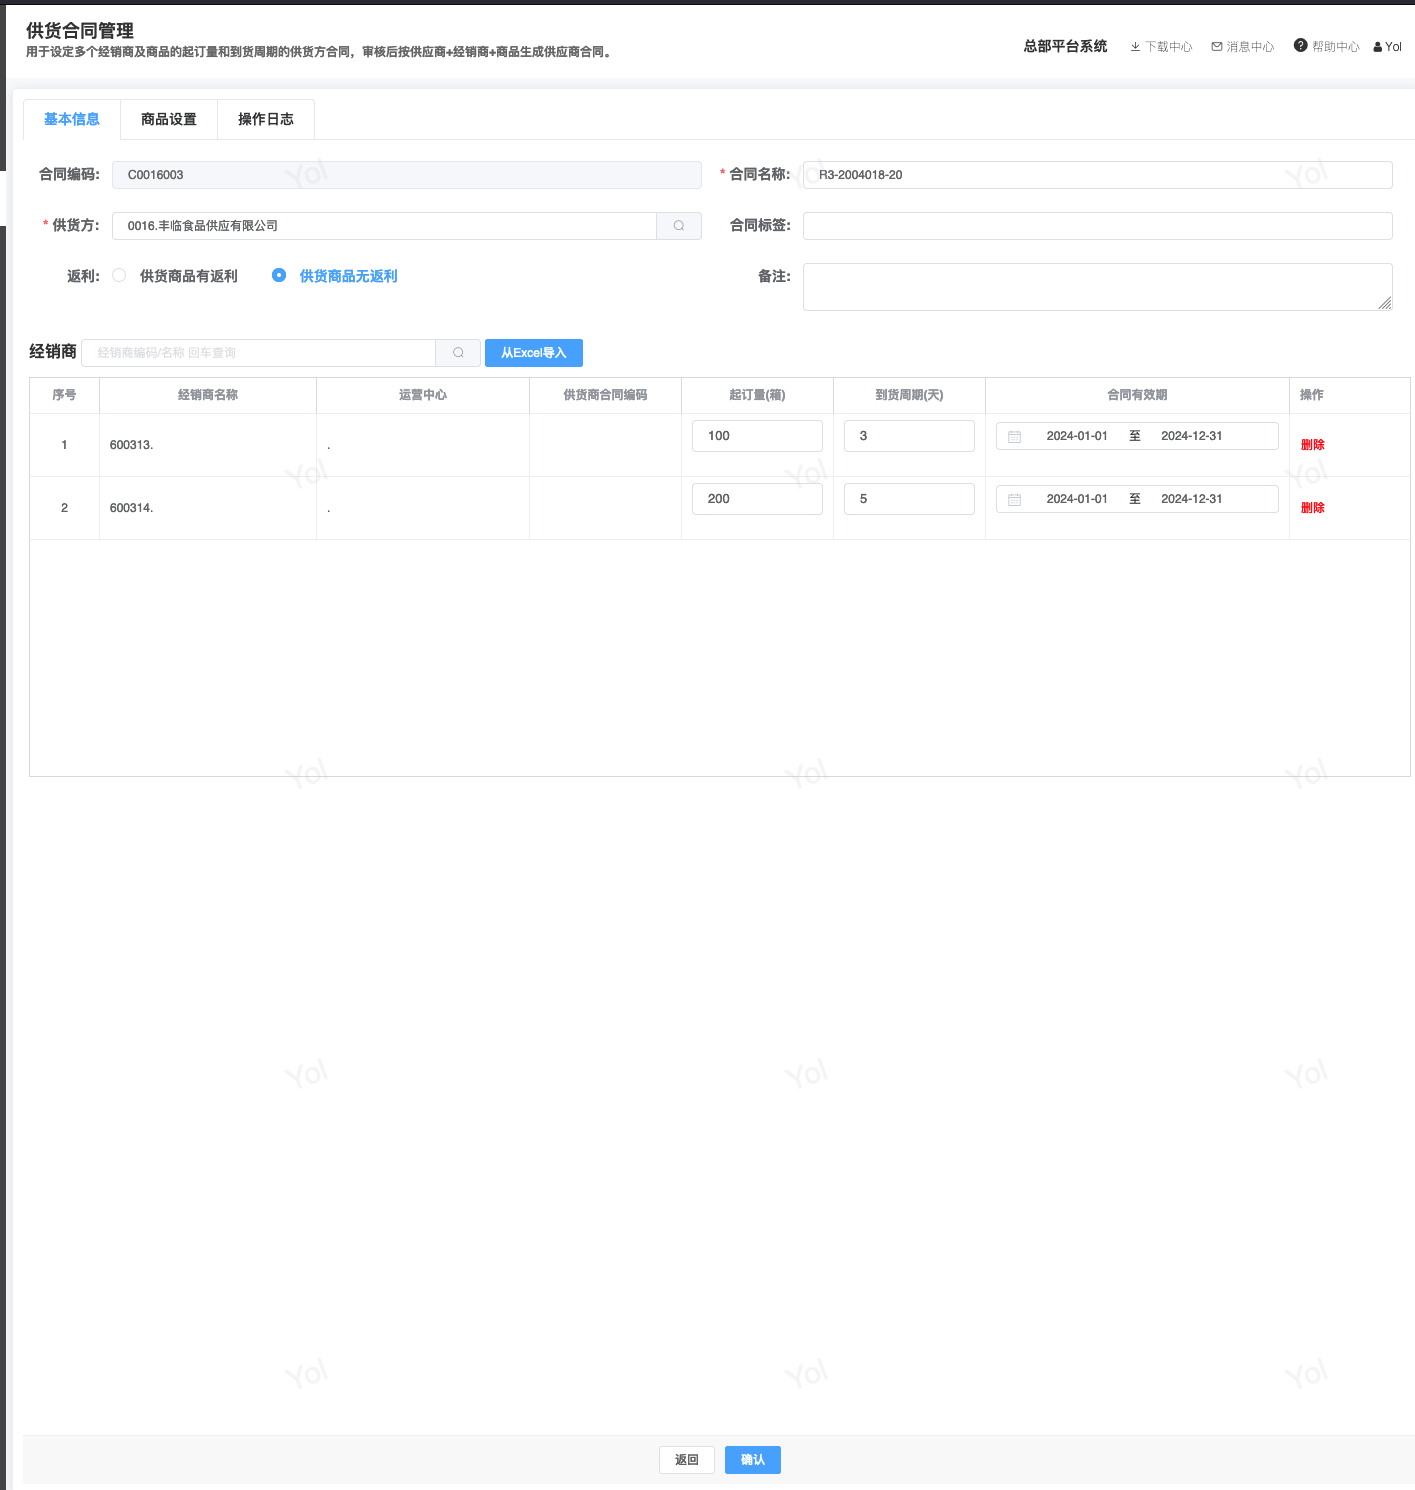The height and width of the screenshot is (1490, 1415).
Task: Open 下载中心 link in header
Action: (1169, 47)
